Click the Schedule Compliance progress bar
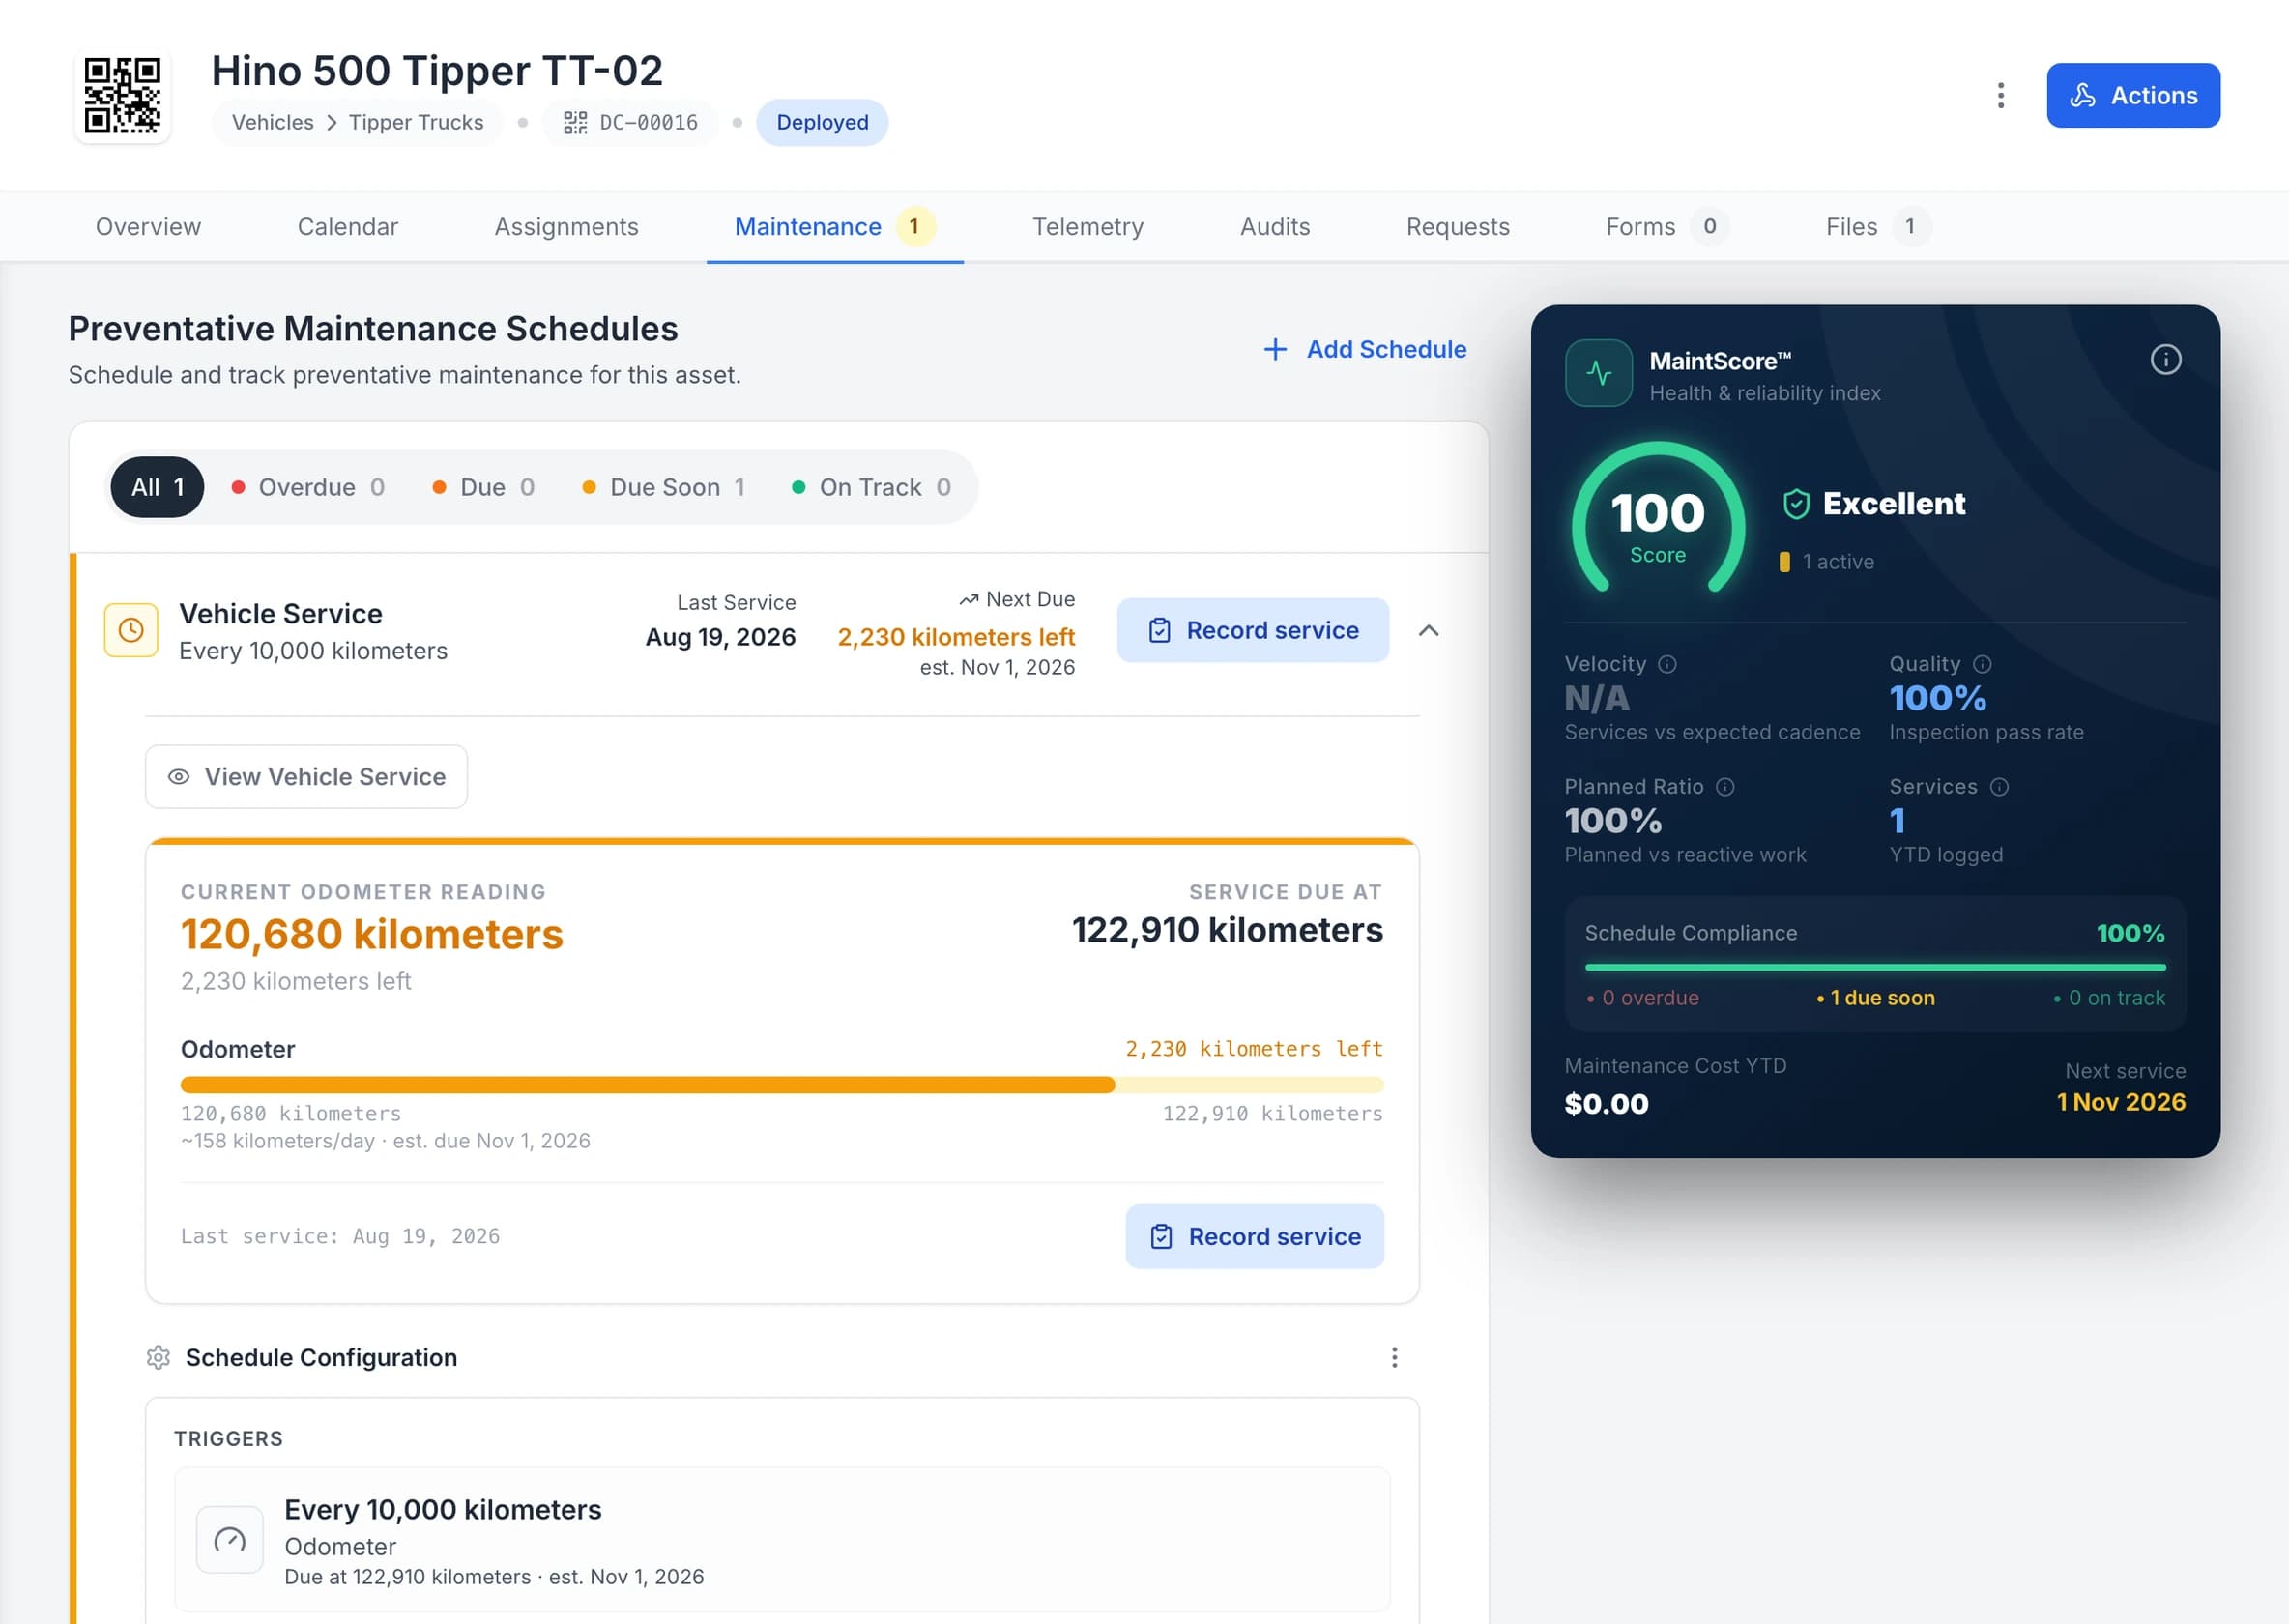Screen dimensions: 2289x1624 pyautogui.click(x=1875, y=968)
